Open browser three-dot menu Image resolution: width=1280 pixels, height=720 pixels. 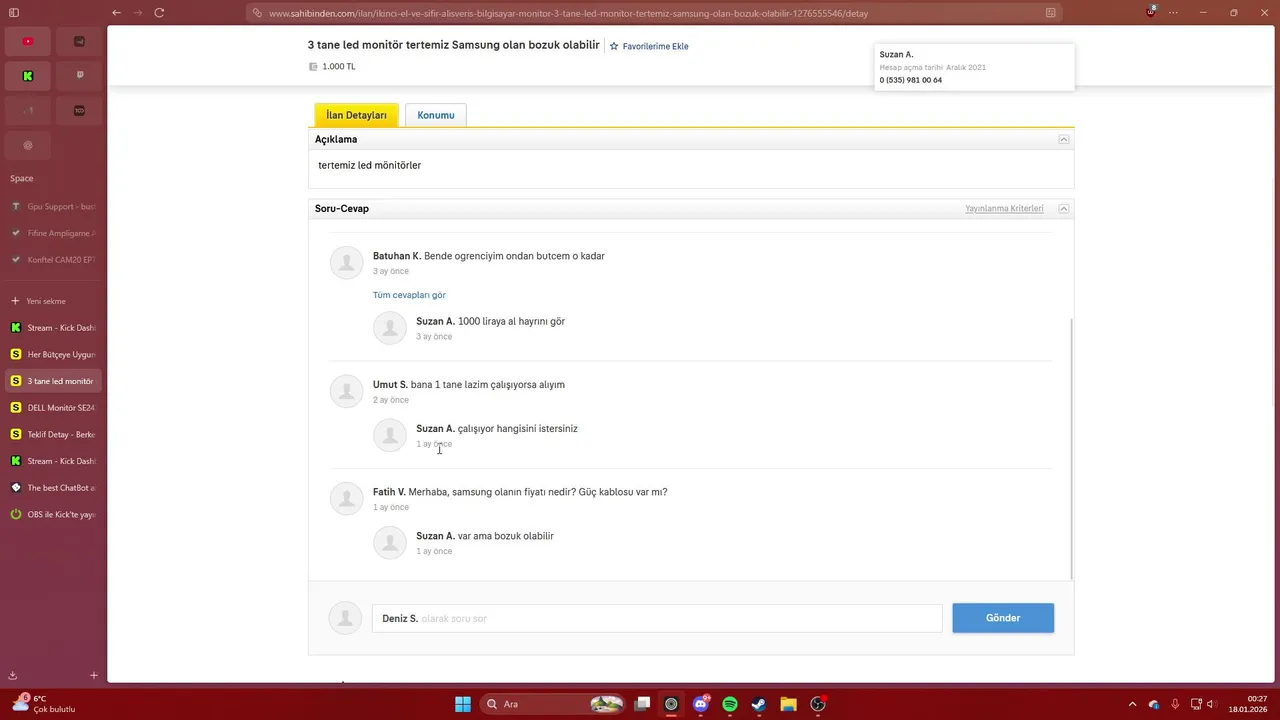[x=1174, y=13]
